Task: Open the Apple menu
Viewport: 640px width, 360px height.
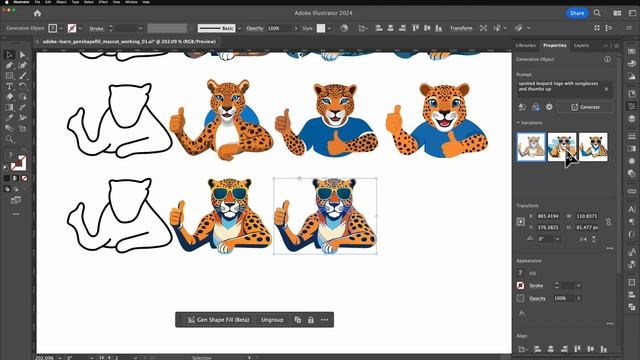Action: [x=7, y=2]
